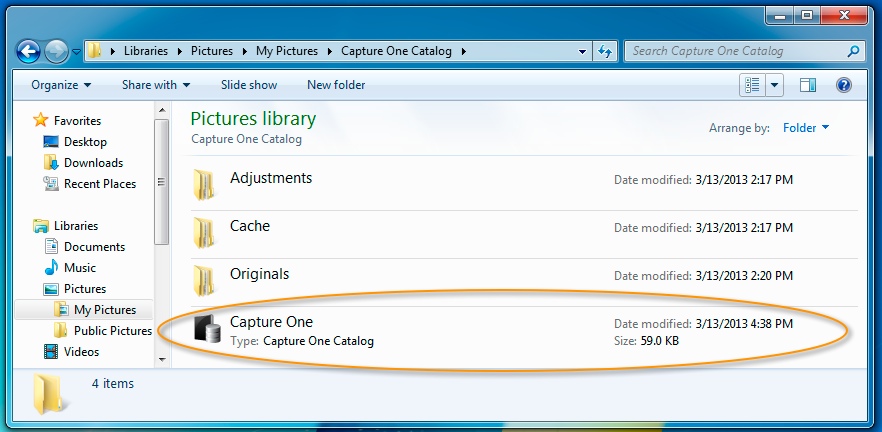Open the Arrange by Folder dropdown
The image size is (882, 432).
[x=806, y=128]
